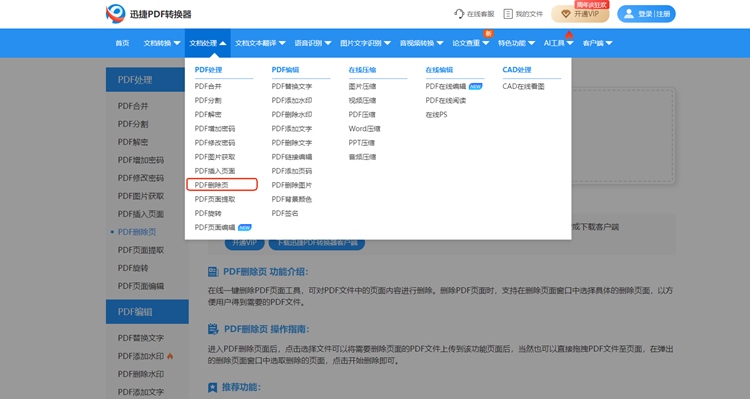Click PDF解密 in the left sidebar
The image size is (750, 399).
pos(133,142)
